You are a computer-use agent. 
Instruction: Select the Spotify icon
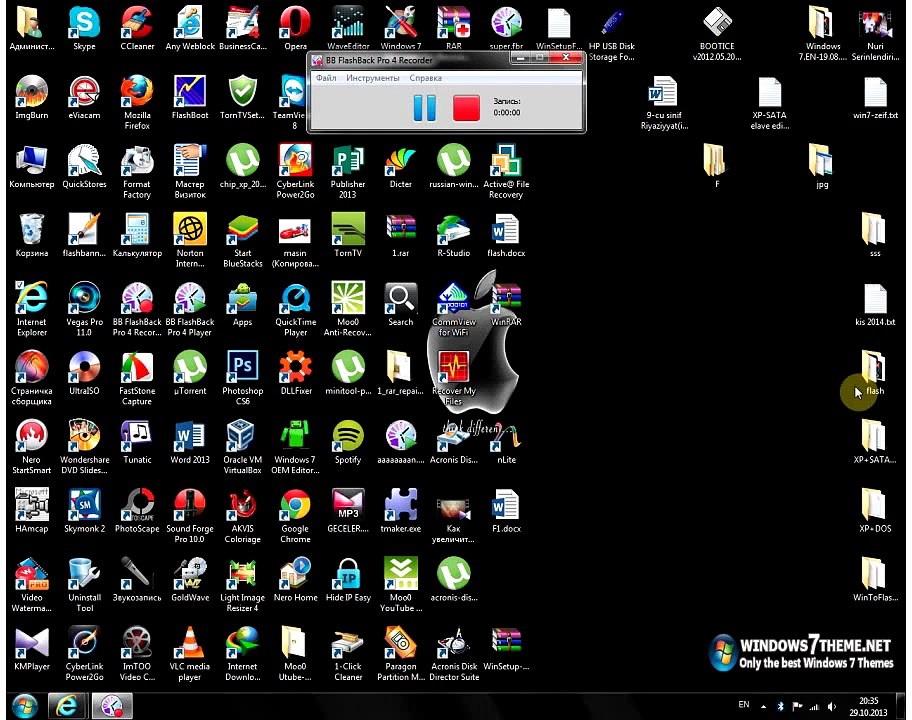(x=348, y=442)
